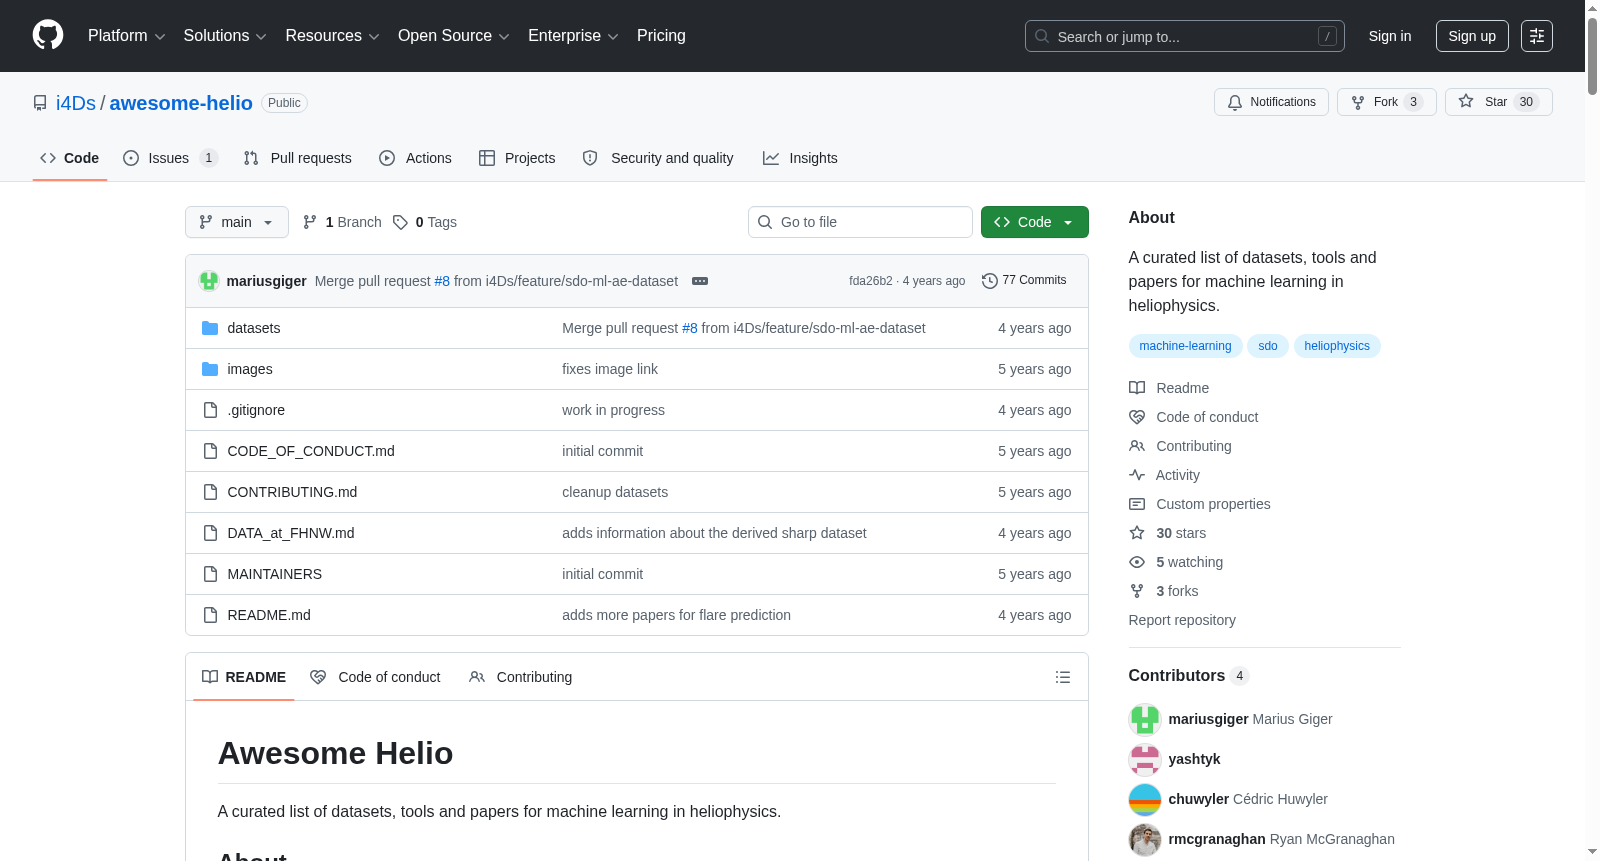Click Report repository link
The width and height of the screenshot is (1600, 861).
(x=1182, y=620)
